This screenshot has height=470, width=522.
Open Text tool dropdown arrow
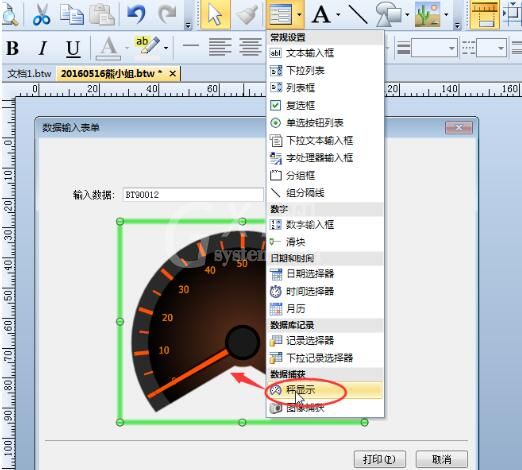tap(338, 15)
